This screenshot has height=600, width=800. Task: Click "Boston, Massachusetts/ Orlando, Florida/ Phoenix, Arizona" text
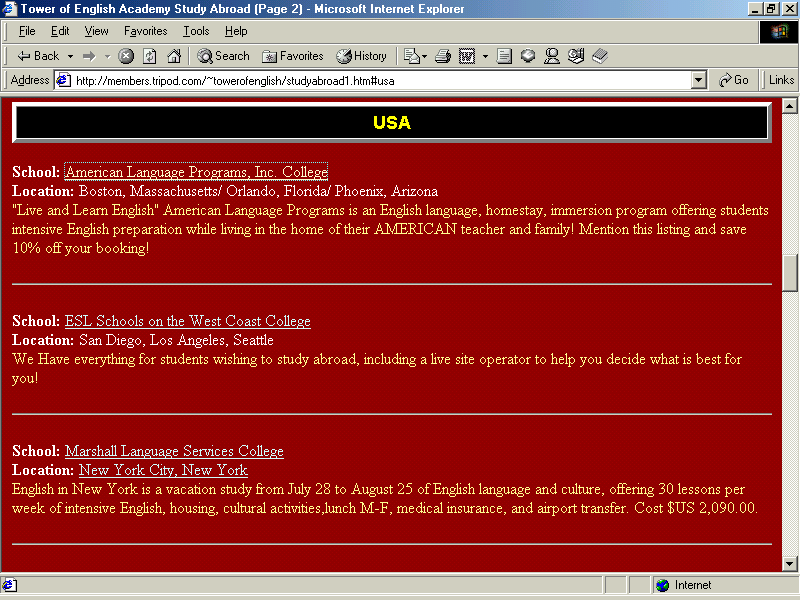(x=258, y=191)
